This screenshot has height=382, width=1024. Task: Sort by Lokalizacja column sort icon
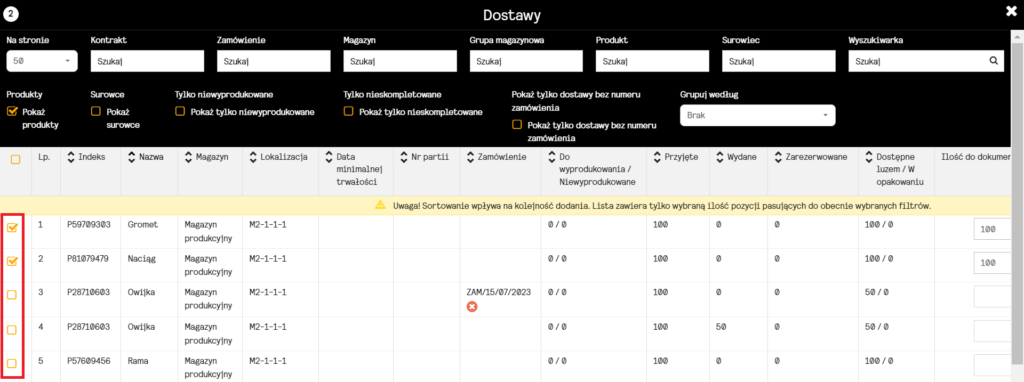[253, 157]
